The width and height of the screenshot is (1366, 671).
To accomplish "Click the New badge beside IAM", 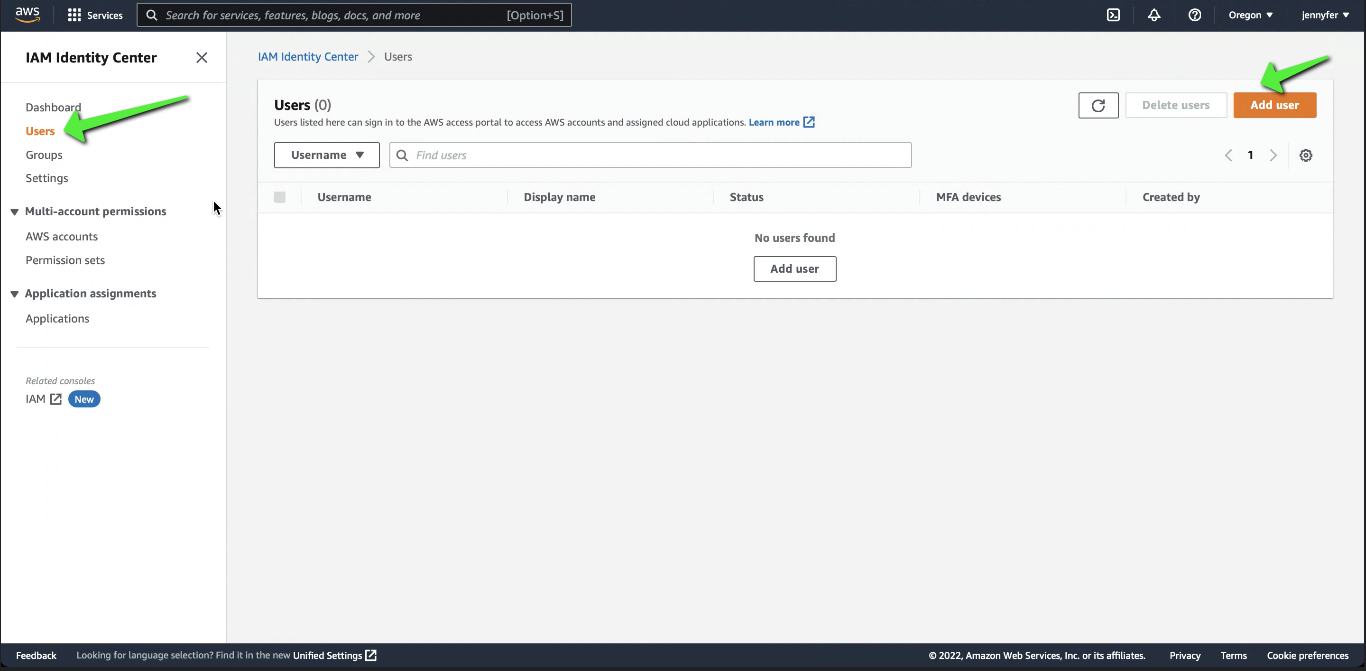I will [x=84, y=399].
